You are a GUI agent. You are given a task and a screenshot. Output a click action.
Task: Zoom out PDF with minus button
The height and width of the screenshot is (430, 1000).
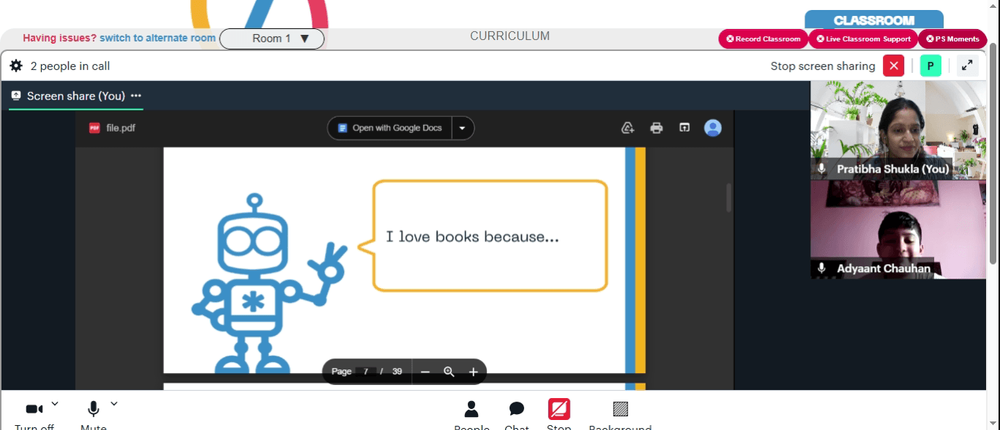[425, 372]
